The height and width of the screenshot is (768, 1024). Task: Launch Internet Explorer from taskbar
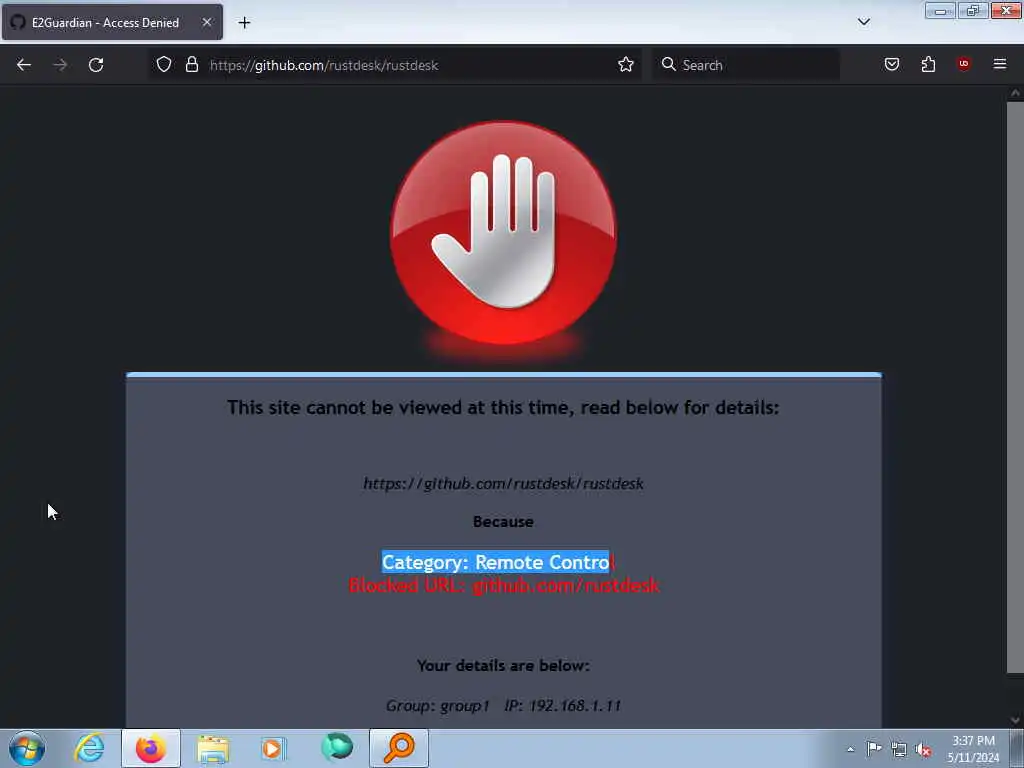click(89, 748)
